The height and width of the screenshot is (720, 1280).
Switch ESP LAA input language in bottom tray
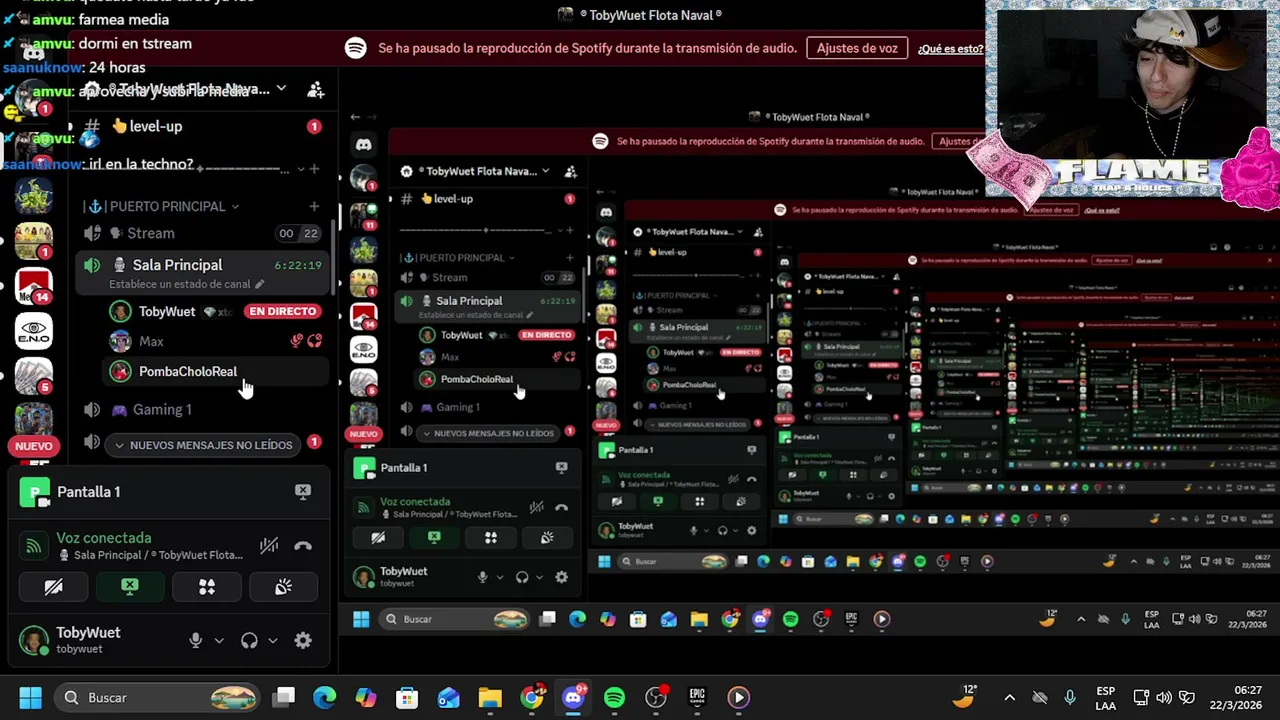1105,697
